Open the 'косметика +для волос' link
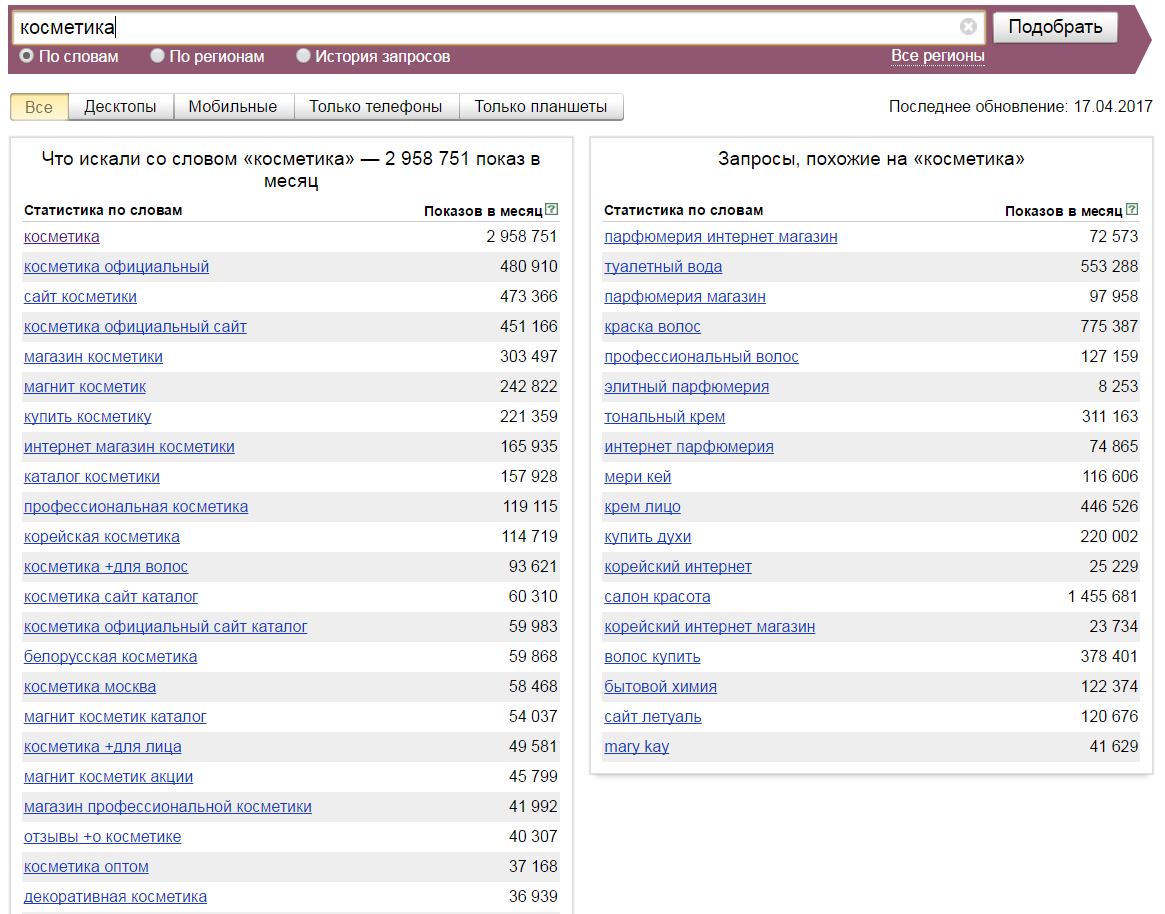This screenshot has width=1165, height=914. click(106, 567)
